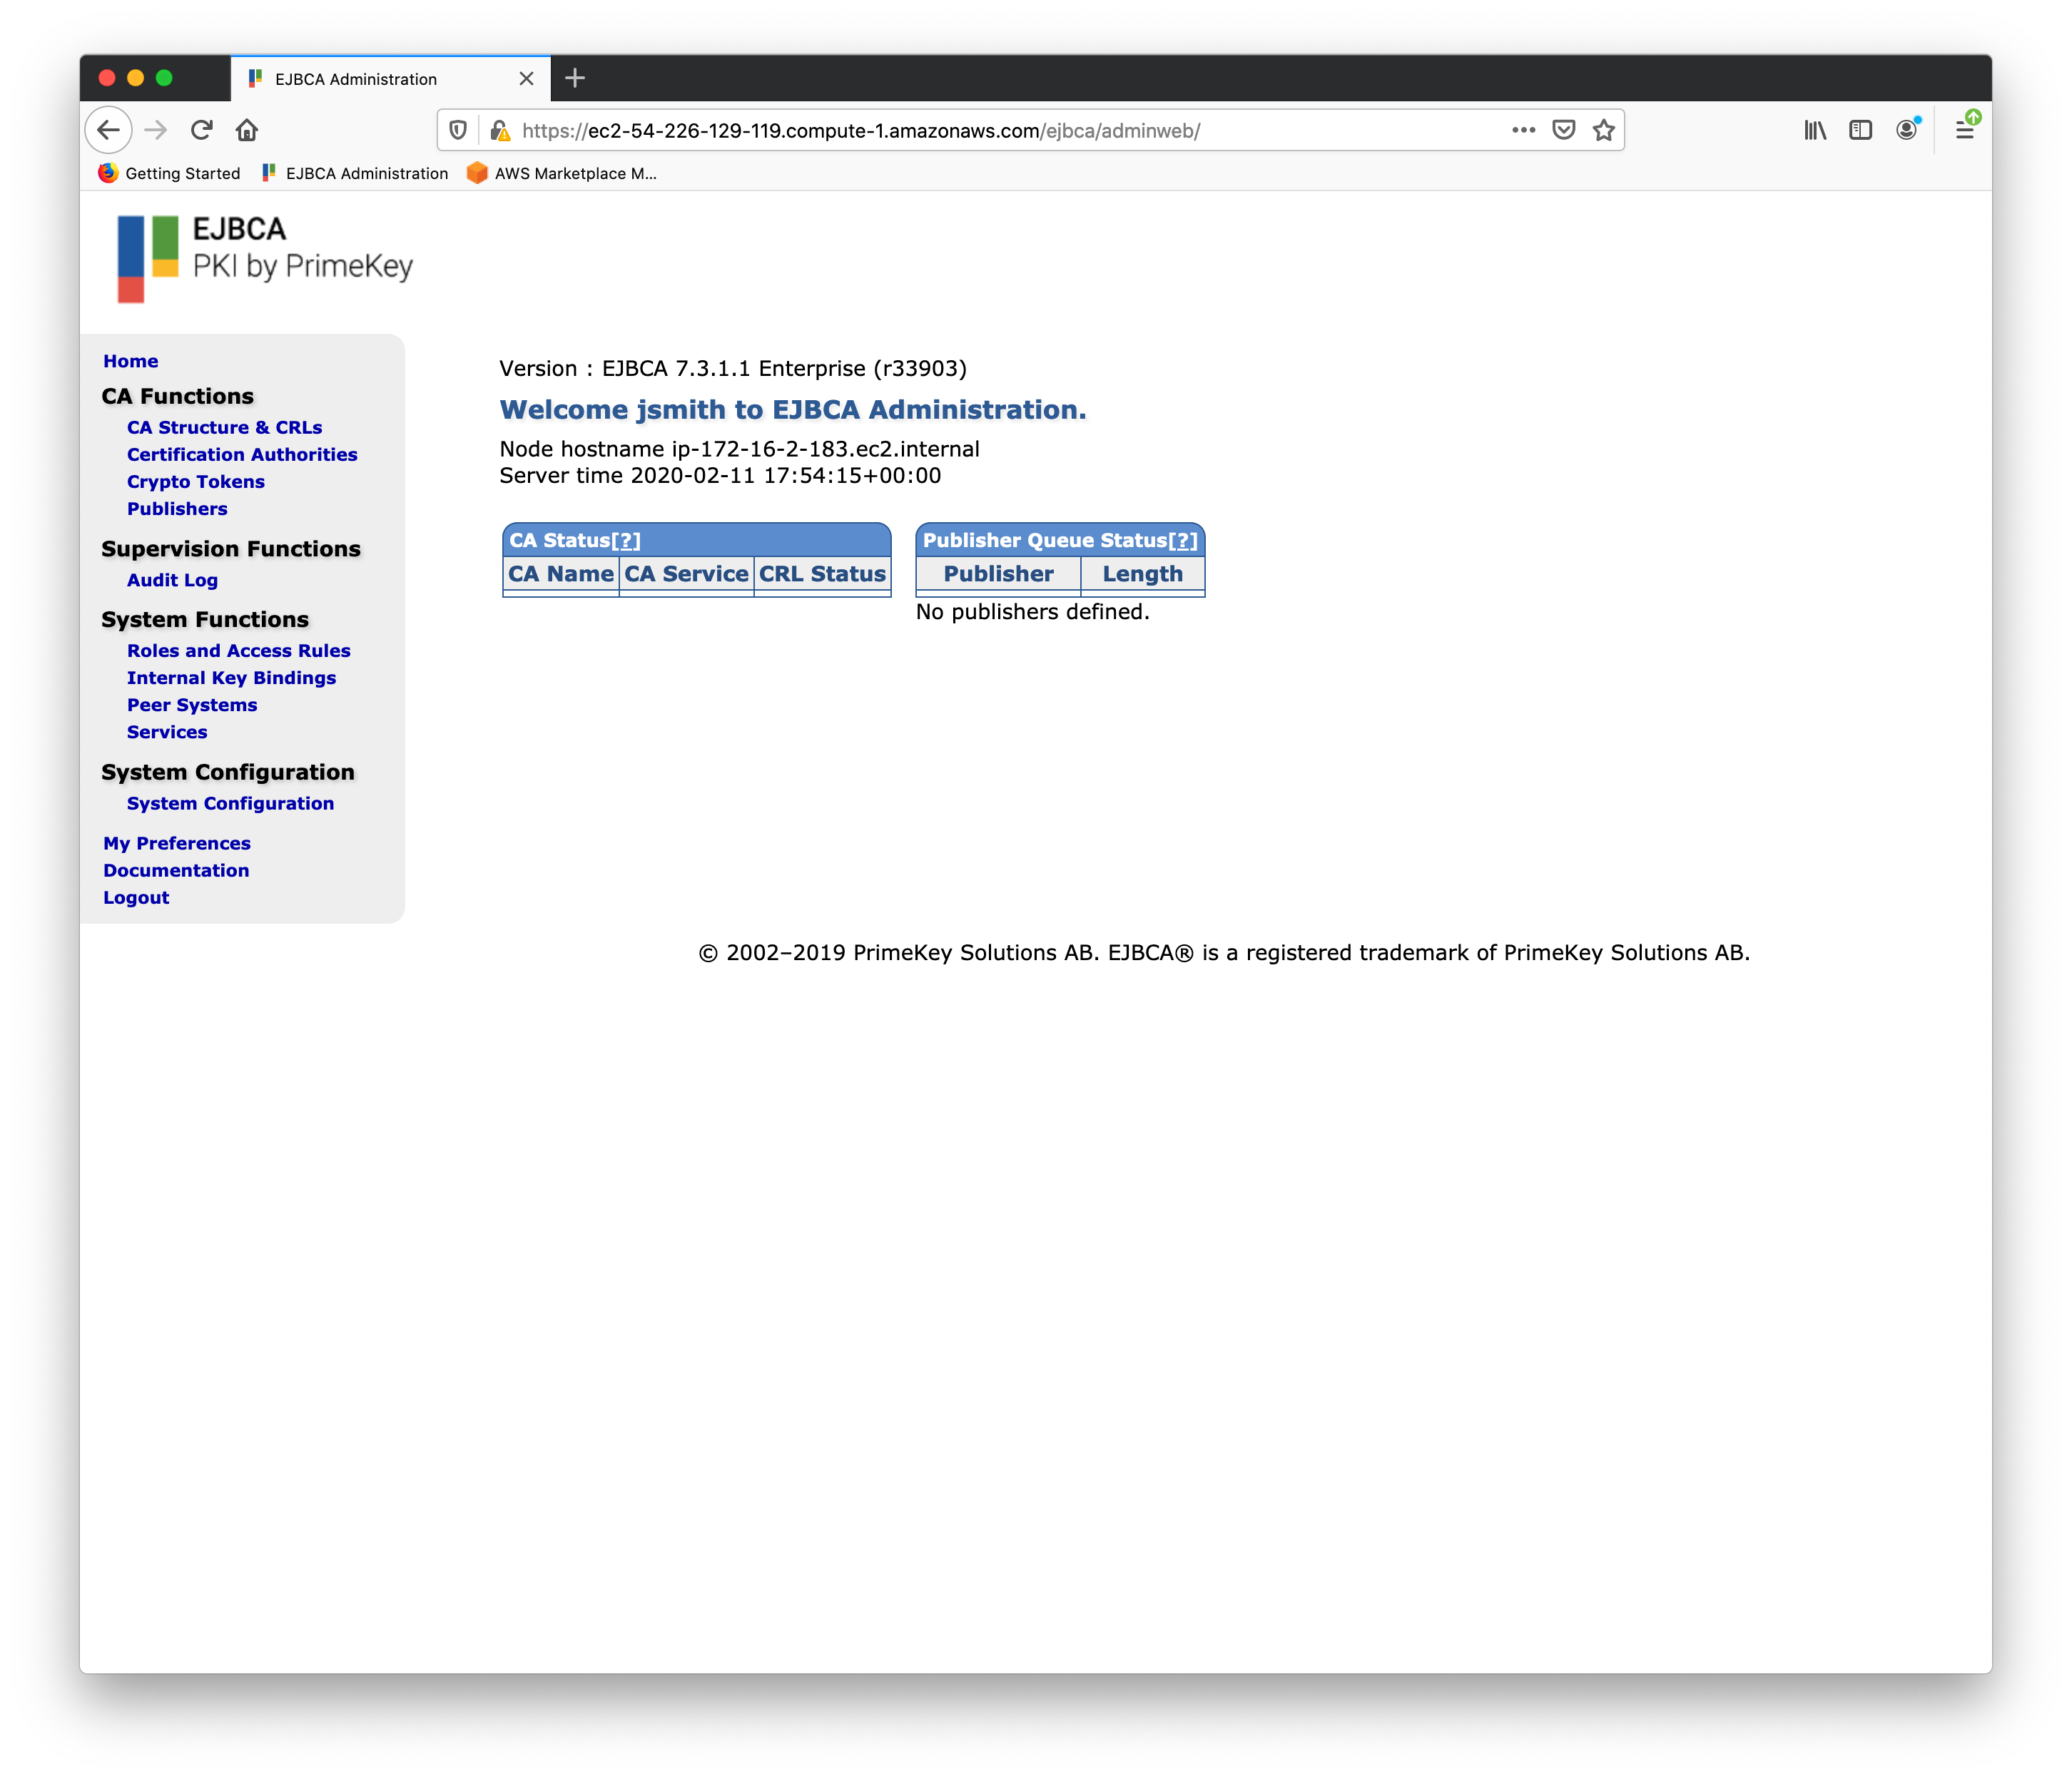
Task: Open Certification Authorities link
Action: click(242, 454)
